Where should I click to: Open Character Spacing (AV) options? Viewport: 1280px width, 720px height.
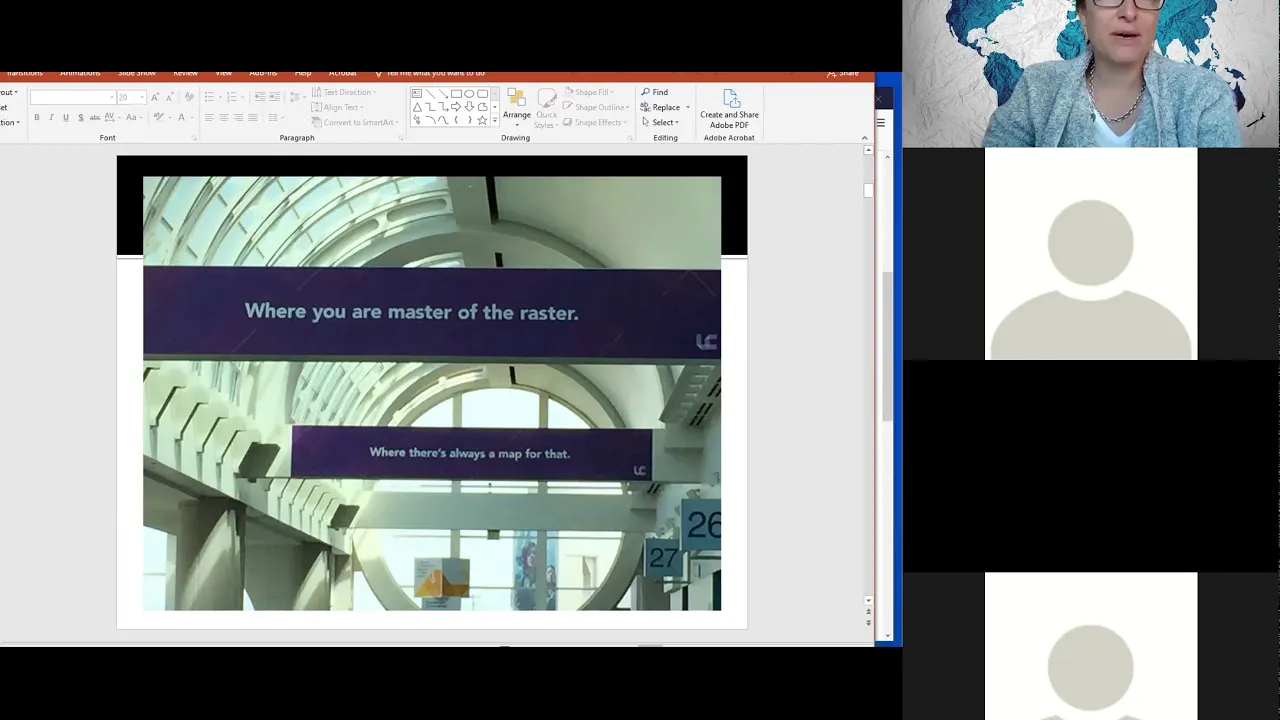click(113, 118)
